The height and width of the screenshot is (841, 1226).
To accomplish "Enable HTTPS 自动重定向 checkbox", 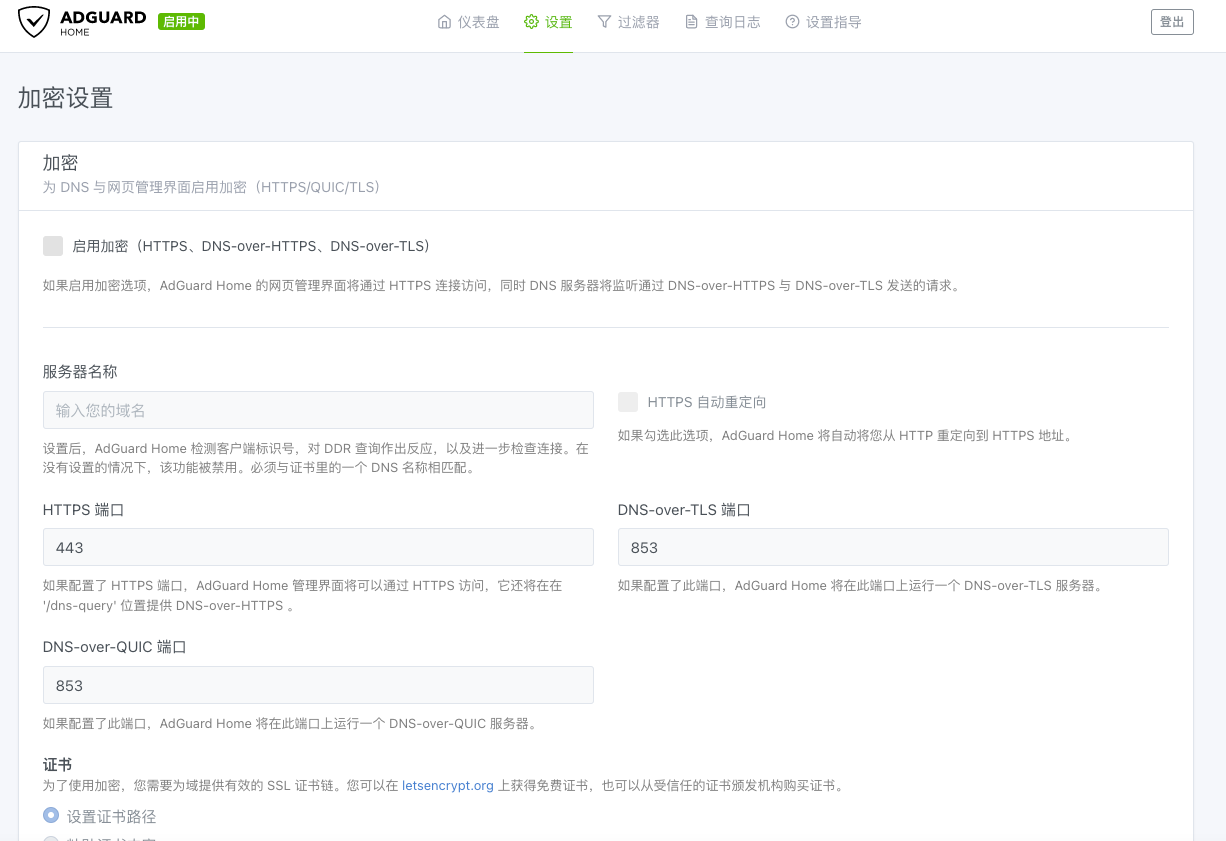I will pyautogui.click(x=628, y=401).
